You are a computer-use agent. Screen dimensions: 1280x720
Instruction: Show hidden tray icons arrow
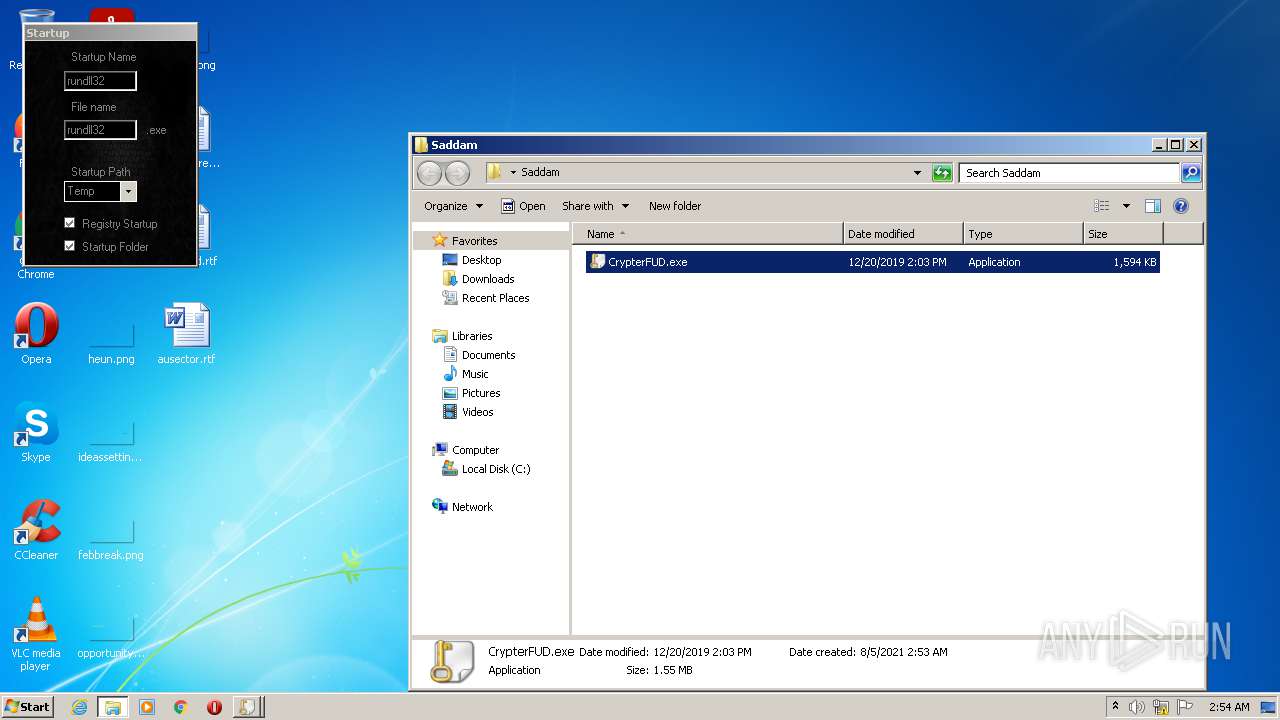pyautogui.click(x=1115, y=706)
